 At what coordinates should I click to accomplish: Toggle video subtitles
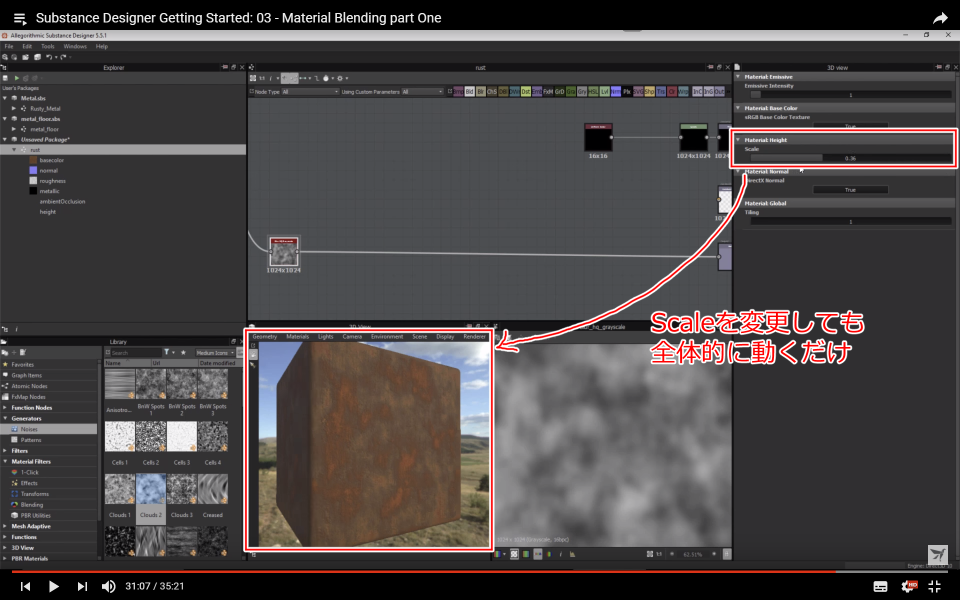click(x=880, y=587)
